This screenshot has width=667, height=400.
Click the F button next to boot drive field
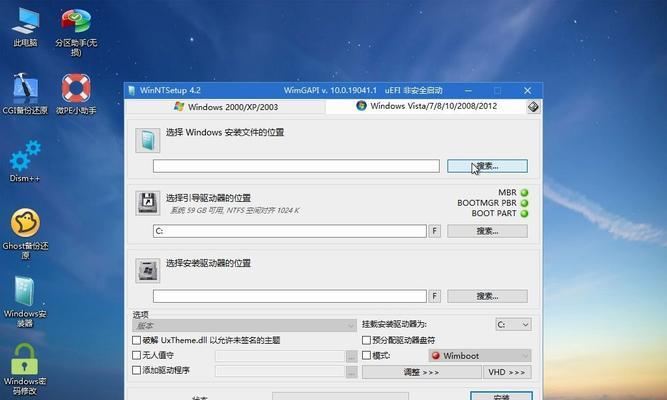(x=434, y=231)
